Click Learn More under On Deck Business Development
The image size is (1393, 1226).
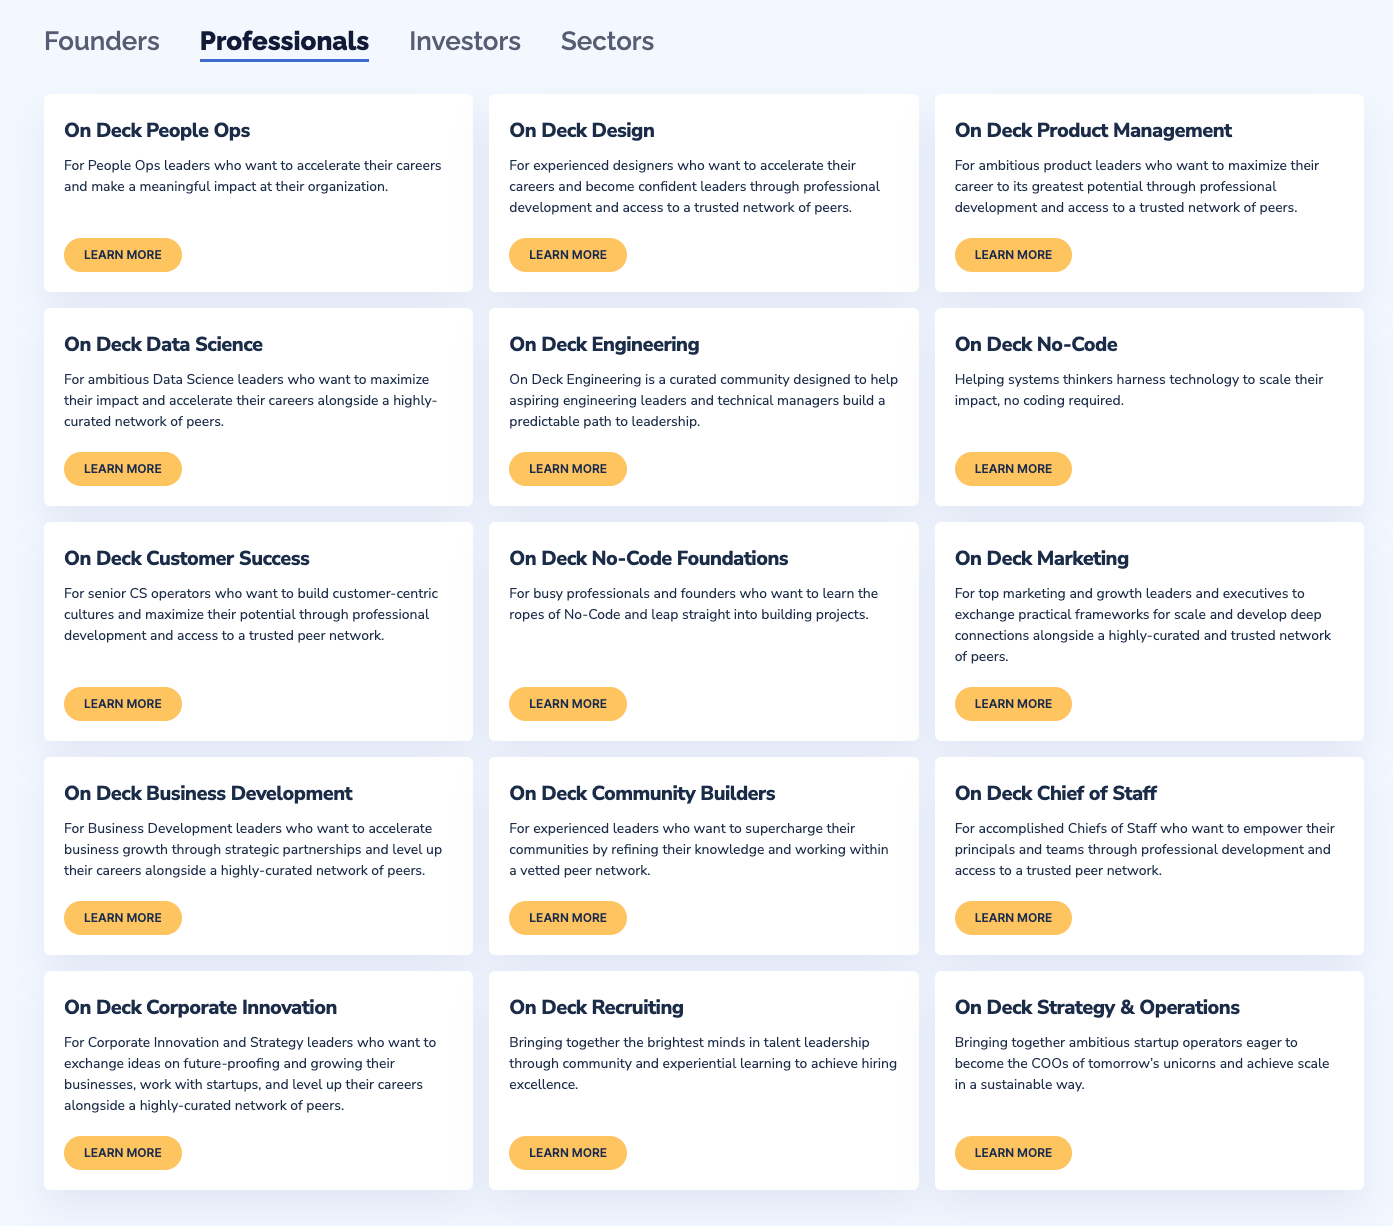coord(123,918)
